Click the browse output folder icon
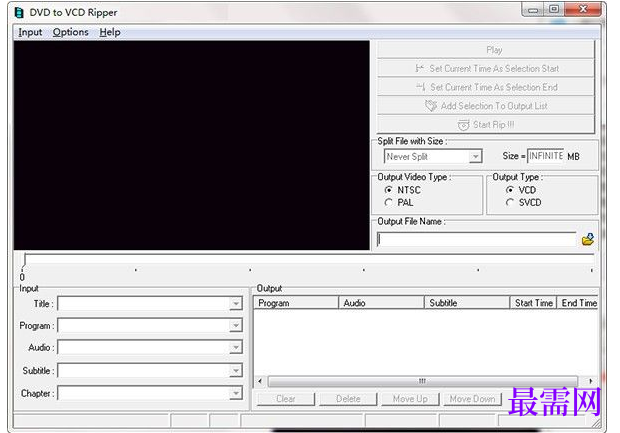This screenshot has height=433, width=620. click(x=588, y=239)
